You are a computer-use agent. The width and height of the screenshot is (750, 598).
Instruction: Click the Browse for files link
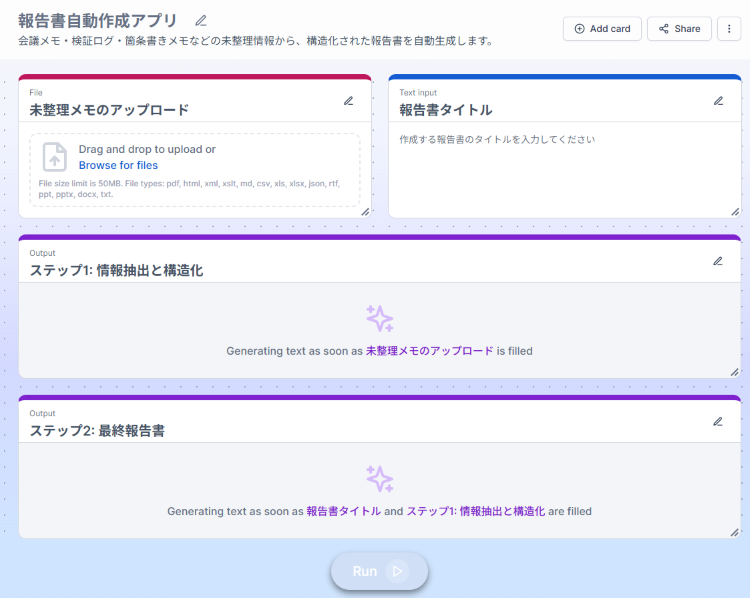click(118, 165)
